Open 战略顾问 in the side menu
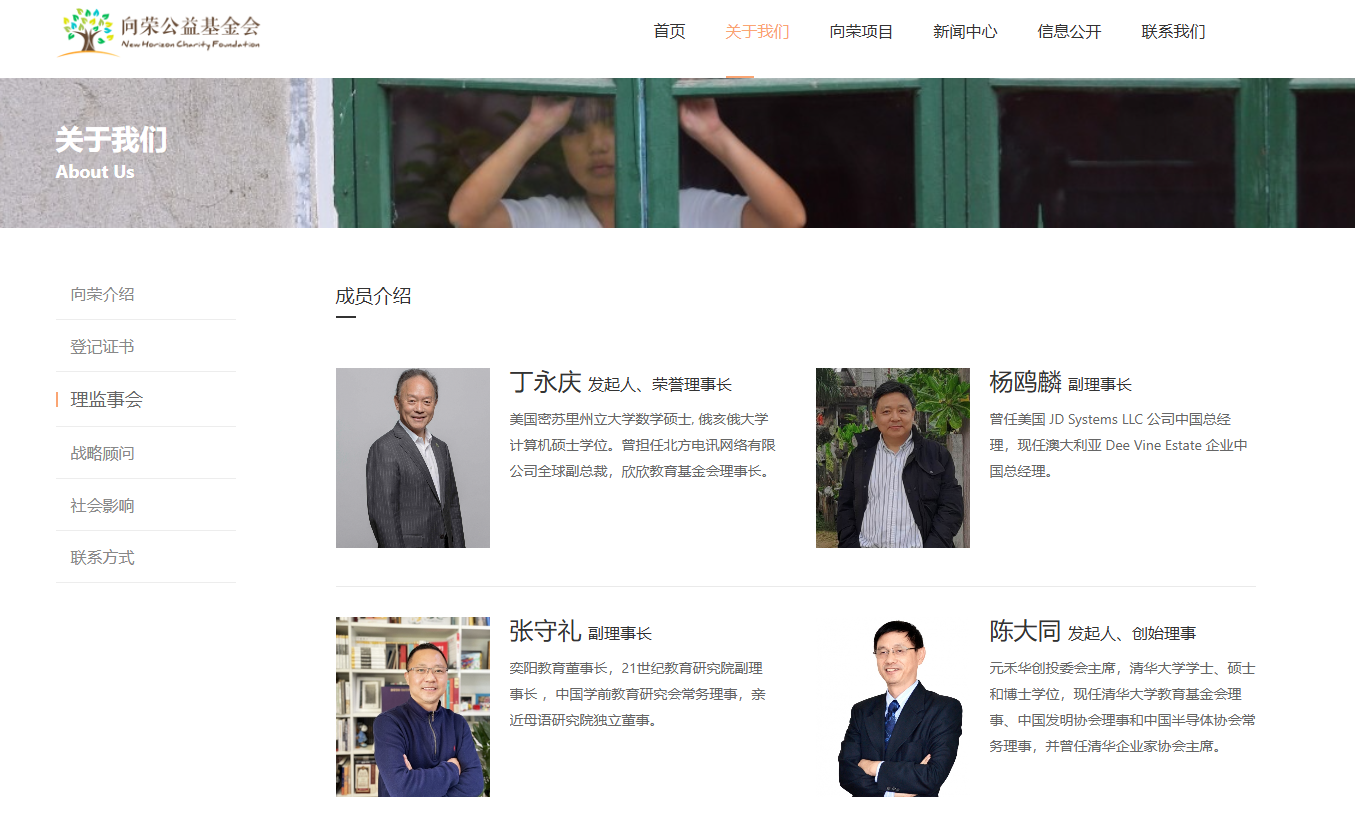This screenshot has width=1355, height=822. coord(146,453)
